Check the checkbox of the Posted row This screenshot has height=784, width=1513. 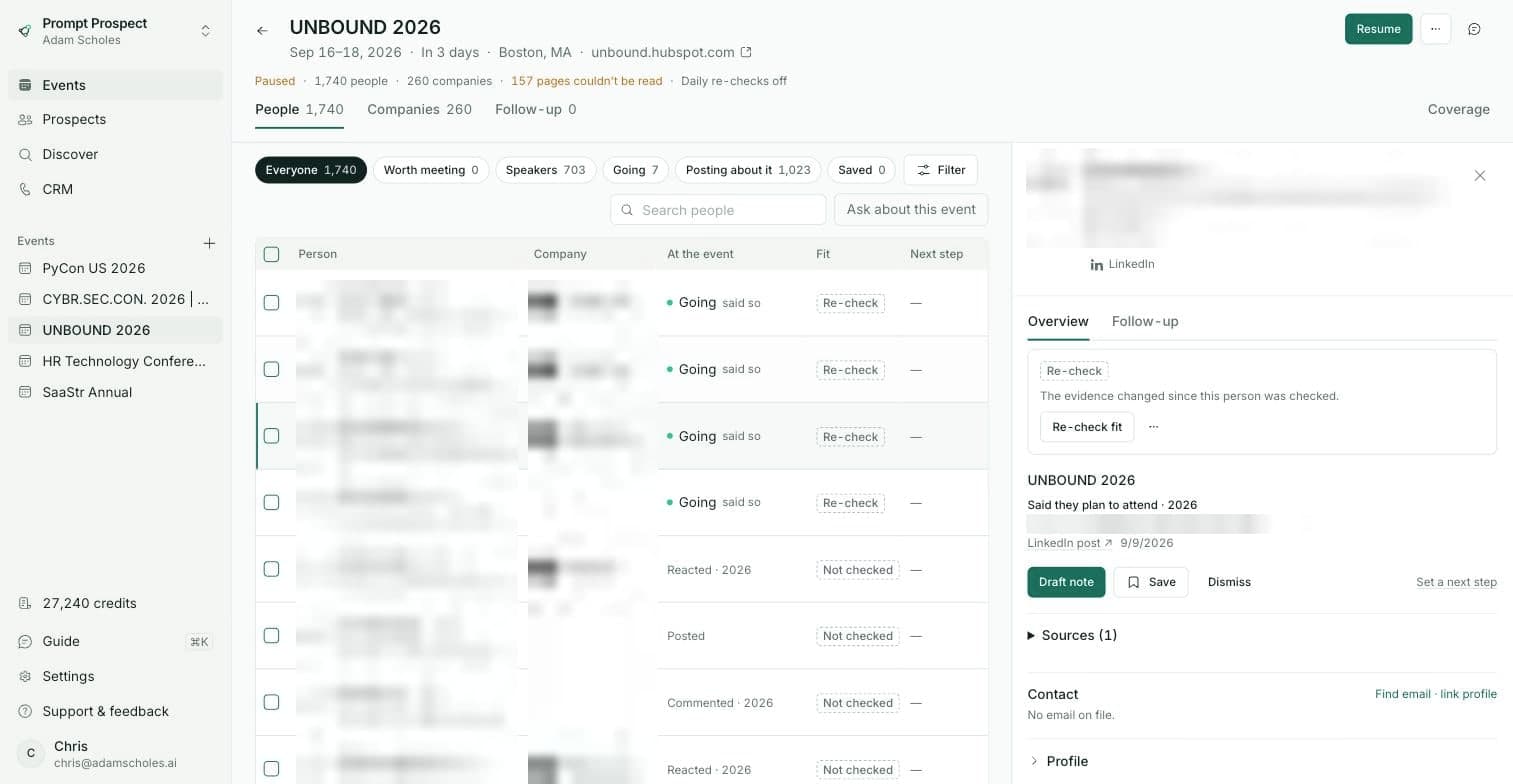point(271,635)
